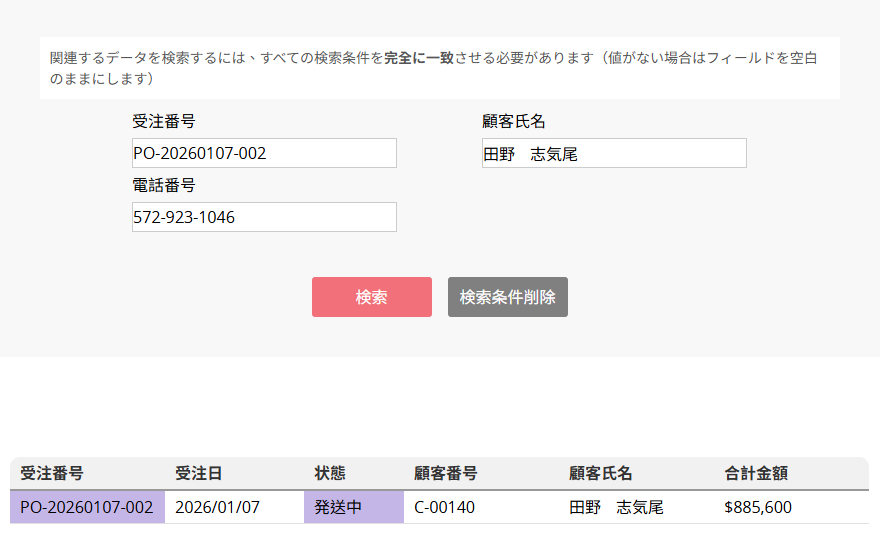Viewport: 880px width, 540px height.
Task: Click the purple 発送中 status cell
Action: point(338,507)
